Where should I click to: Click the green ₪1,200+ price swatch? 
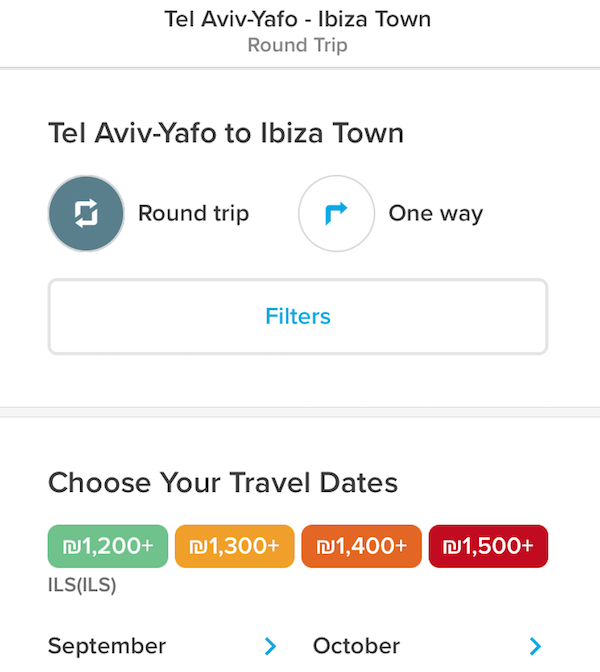pyautogui.click(x=108, y=546)
